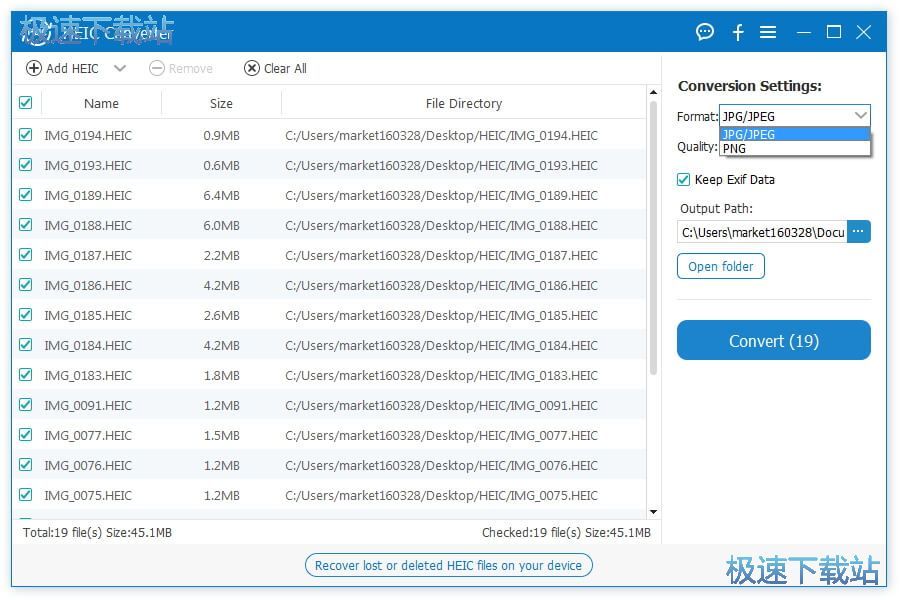The width and height of the screenshot is (900, 600).
Task: Click the Clear All icon
Action: (252, 68)
